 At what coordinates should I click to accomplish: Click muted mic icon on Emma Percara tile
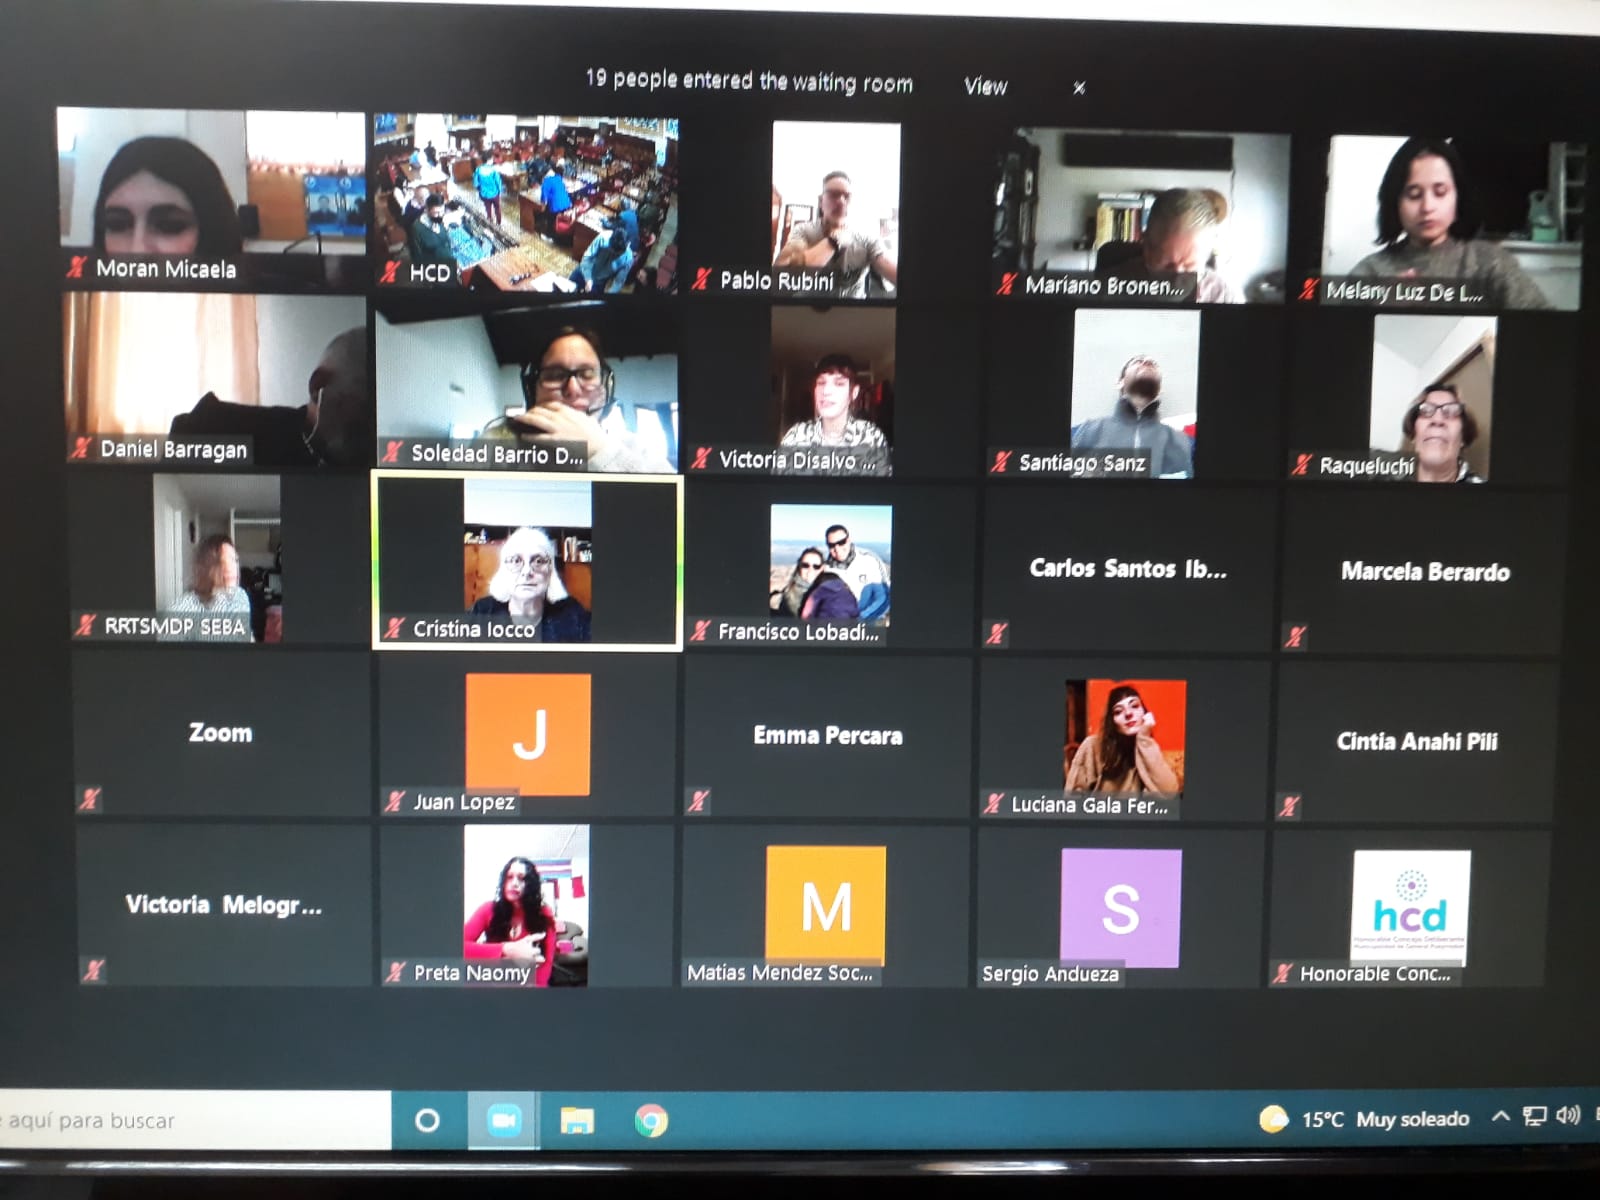pyautogui.click(x=699, y=800)
